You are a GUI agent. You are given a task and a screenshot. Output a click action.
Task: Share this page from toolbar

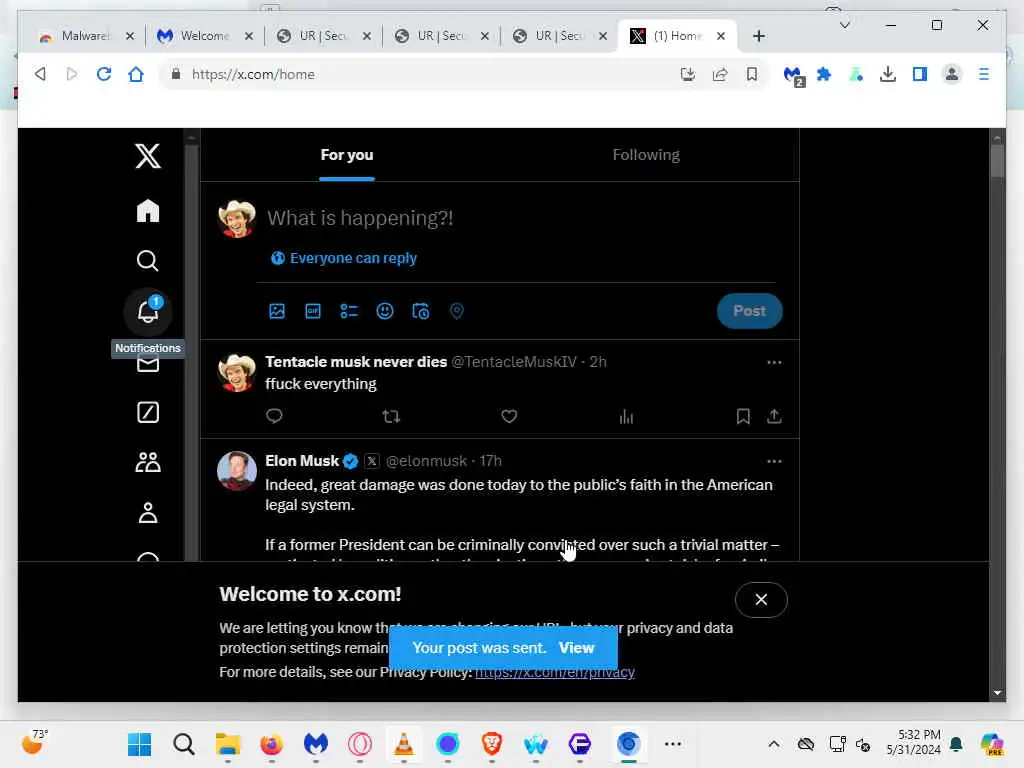[x=720, y=74]
